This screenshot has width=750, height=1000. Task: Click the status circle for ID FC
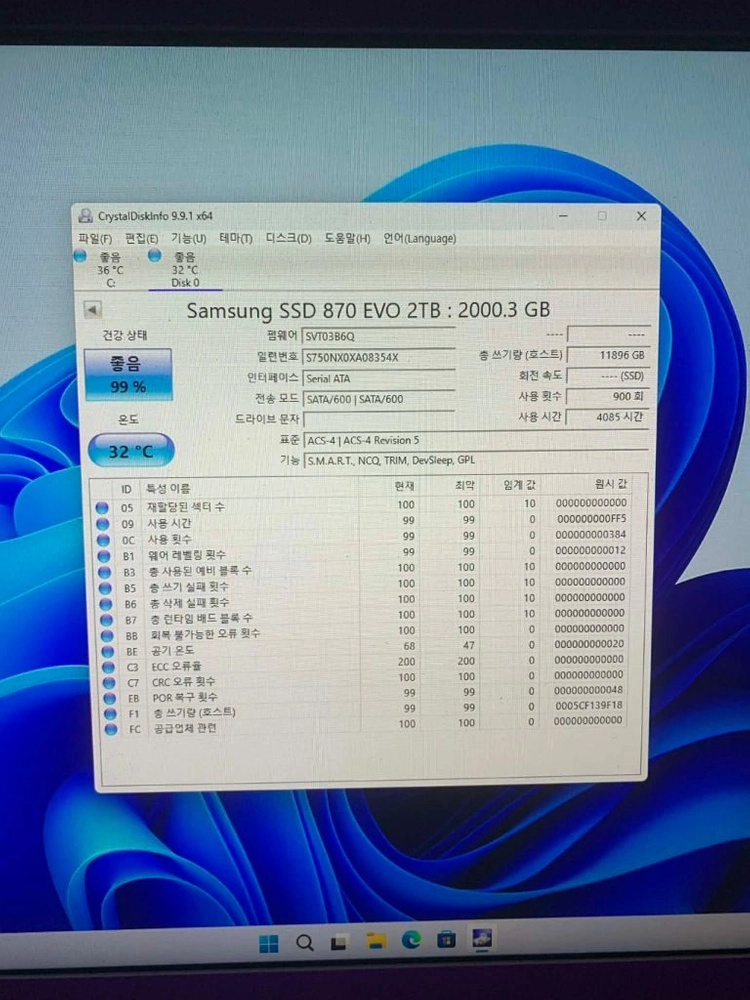coord(111,730)
